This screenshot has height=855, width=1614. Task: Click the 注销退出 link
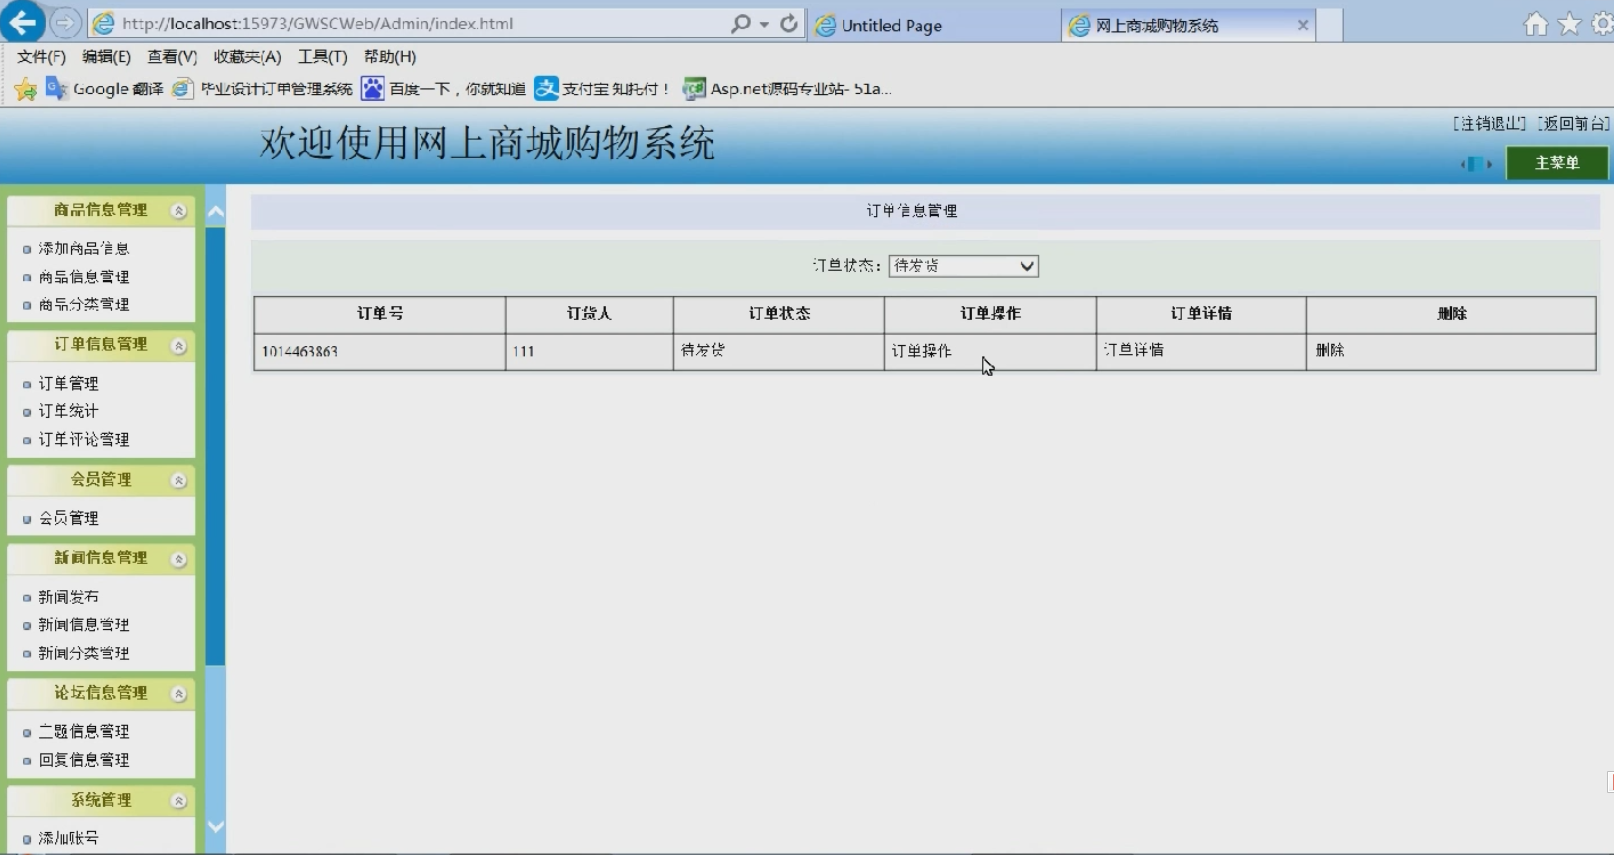point(1489,123)
